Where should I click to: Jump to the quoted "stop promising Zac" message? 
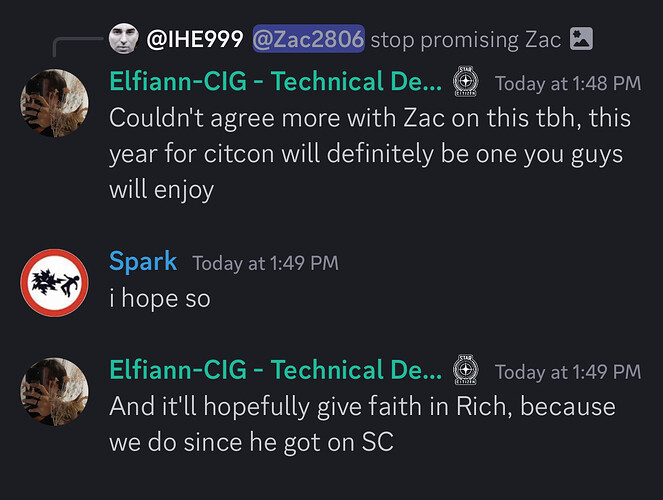pos(466,40)
